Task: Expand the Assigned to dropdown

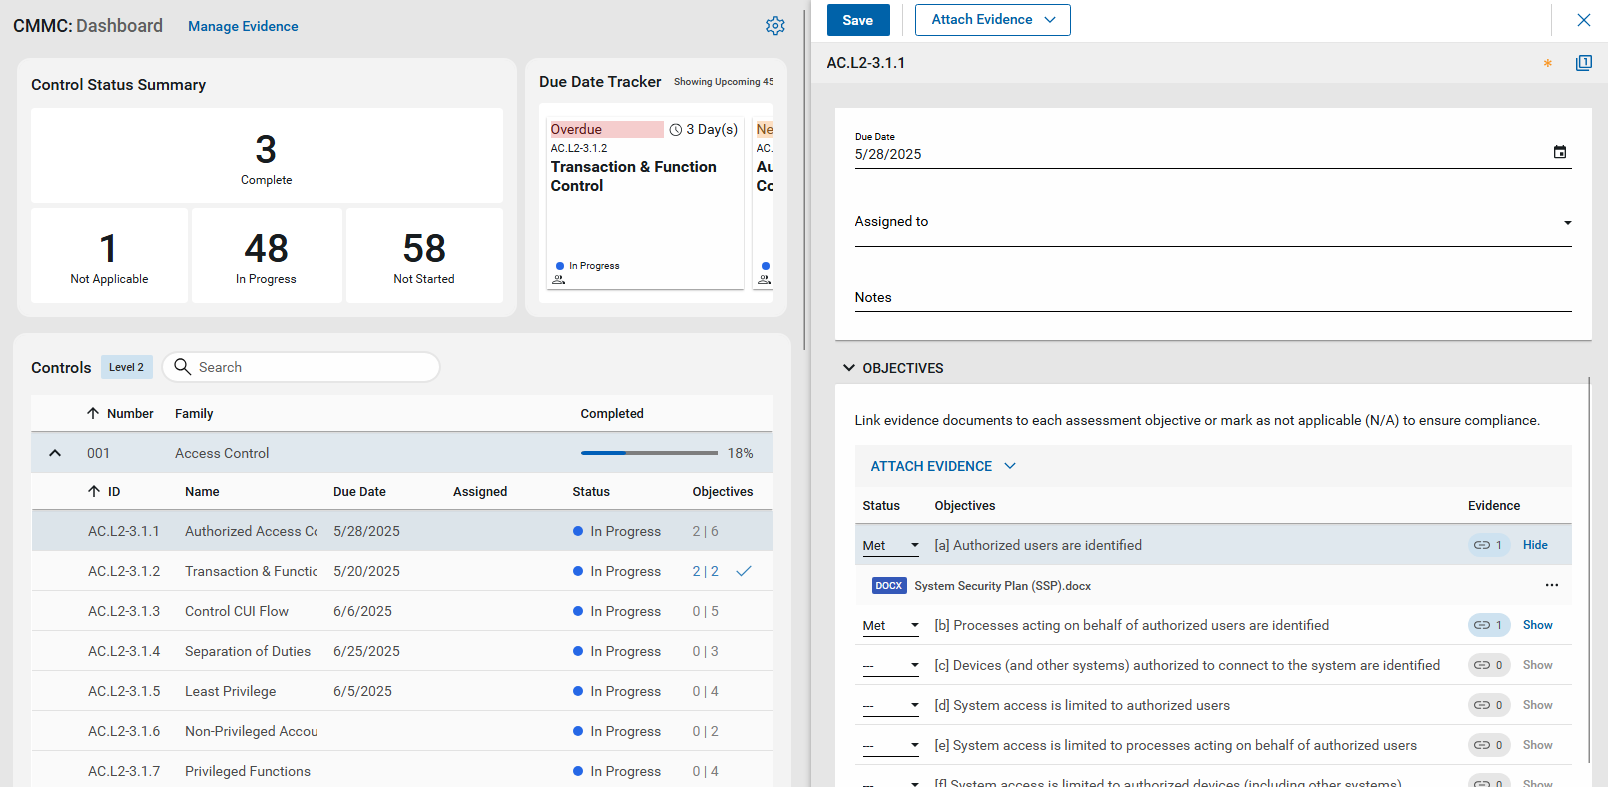Action: pyautogui.click(x=1567, y=223)
